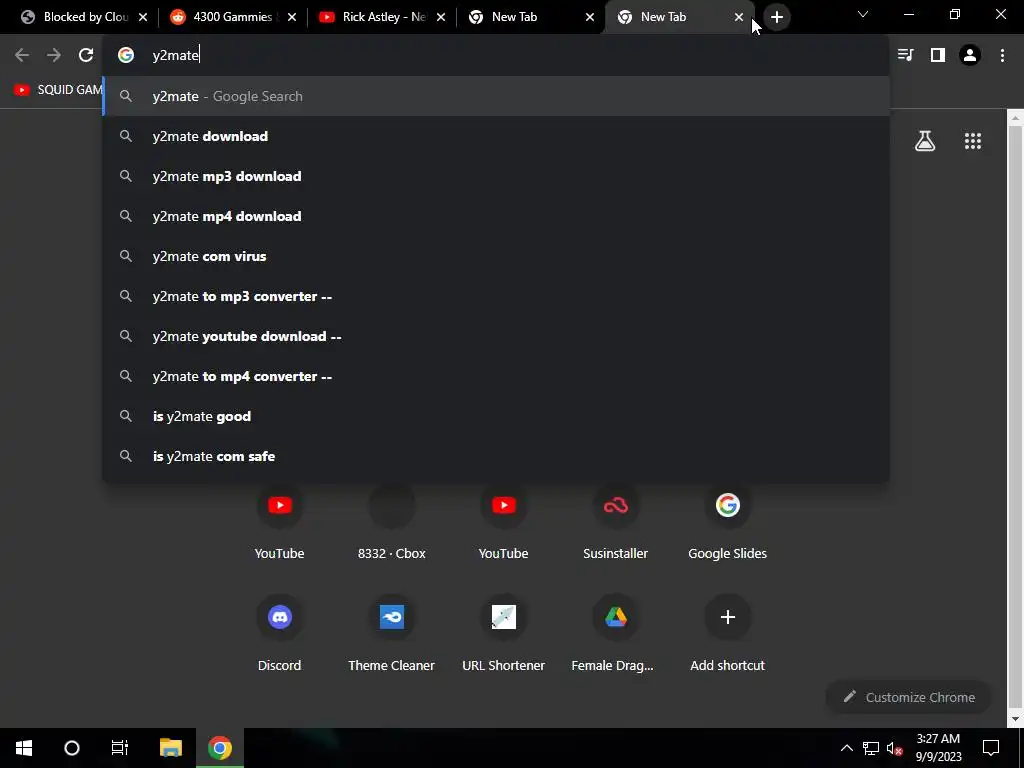1024x768 pixels.
Task: Click the address bar containing y2mate
Action: point(496,56)
